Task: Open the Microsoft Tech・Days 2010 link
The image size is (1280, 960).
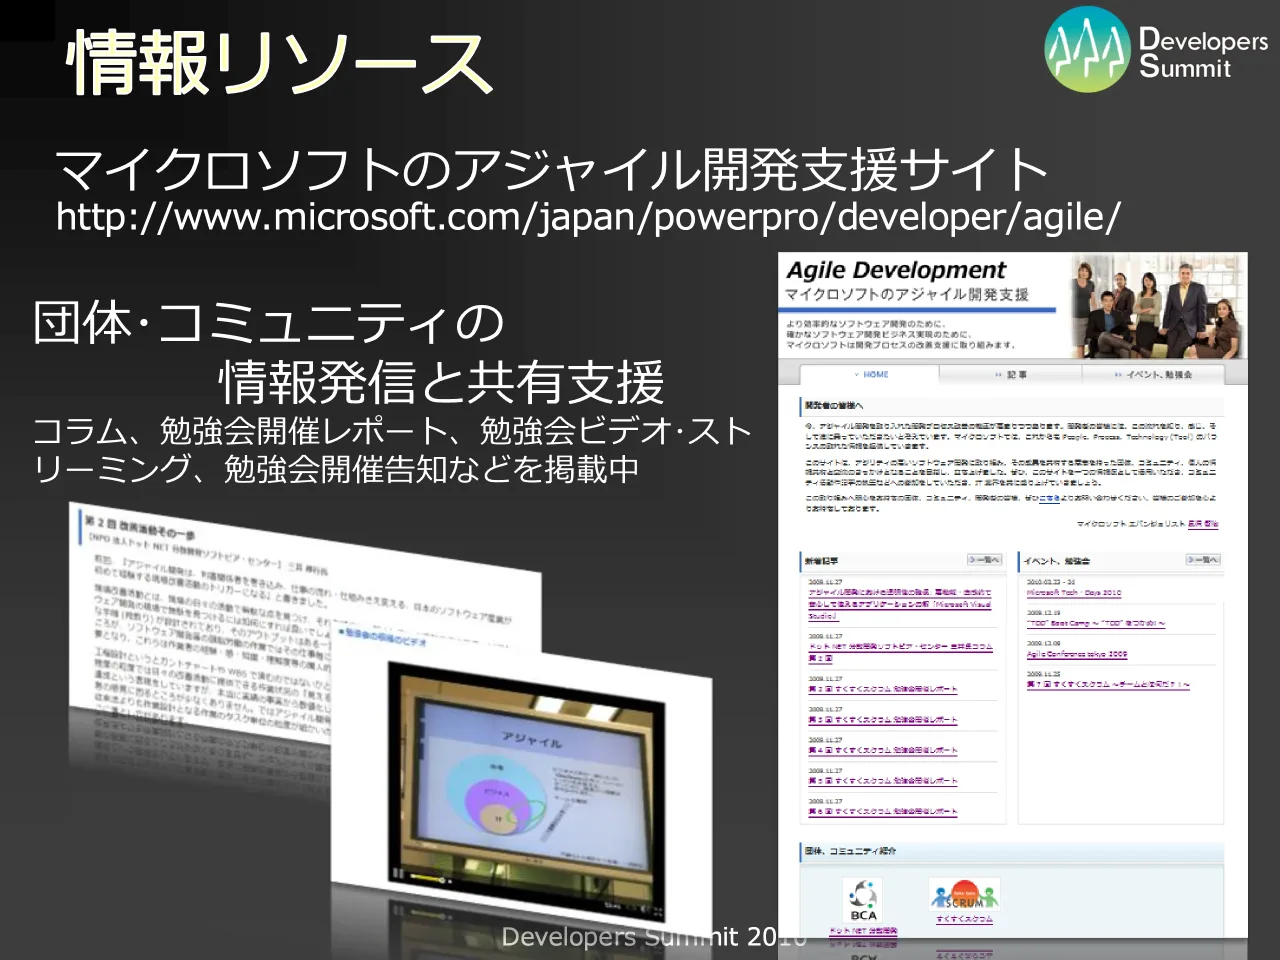Action: [1074, 593]
